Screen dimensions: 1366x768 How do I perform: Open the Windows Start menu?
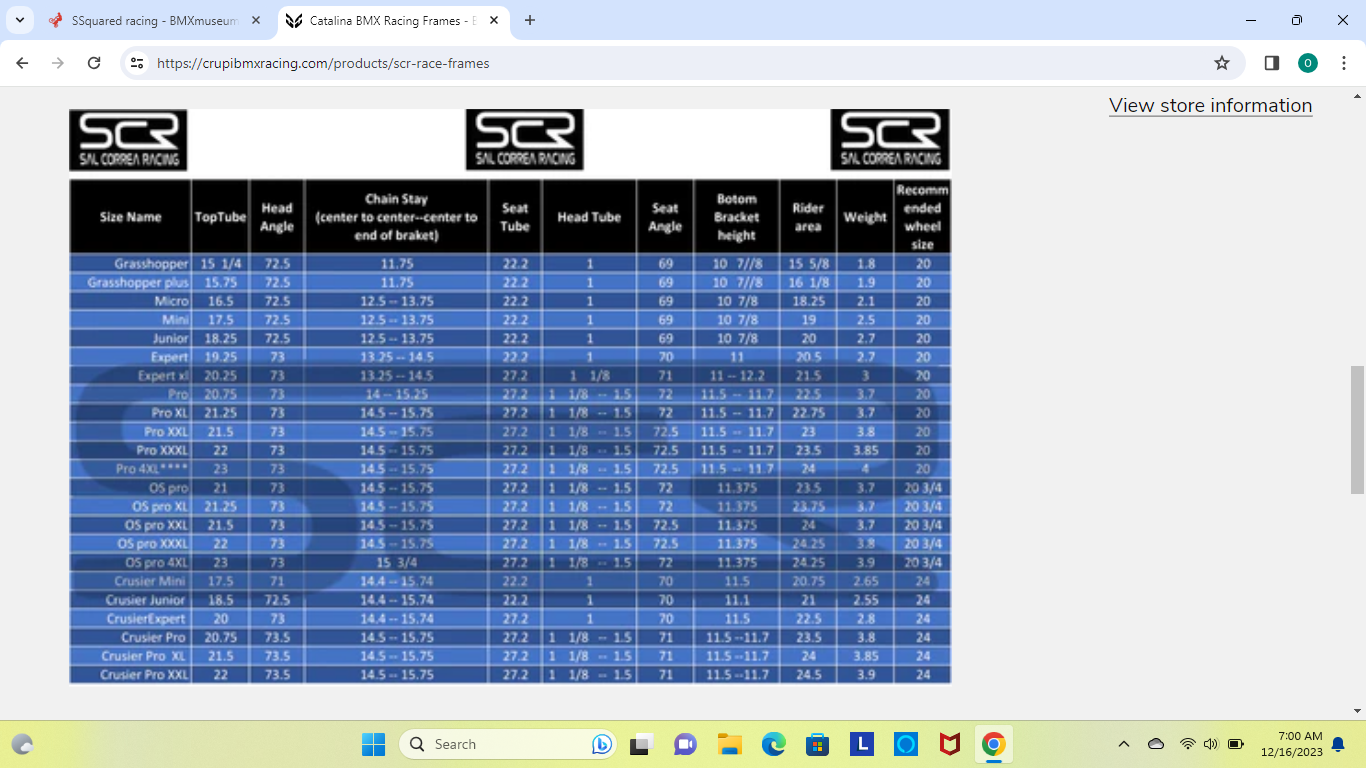[x=373, y=744]
